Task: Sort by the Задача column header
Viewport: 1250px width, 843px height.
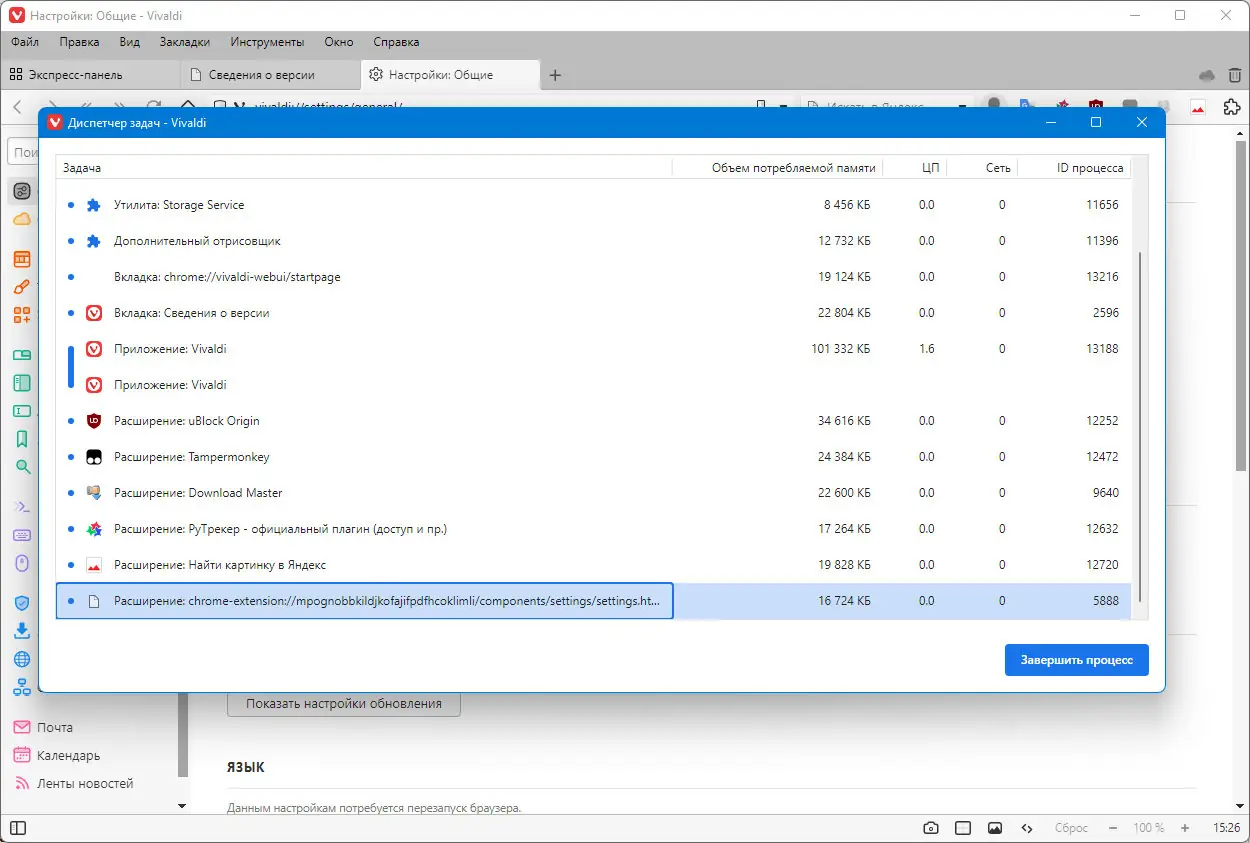Action: pos(364,168)
